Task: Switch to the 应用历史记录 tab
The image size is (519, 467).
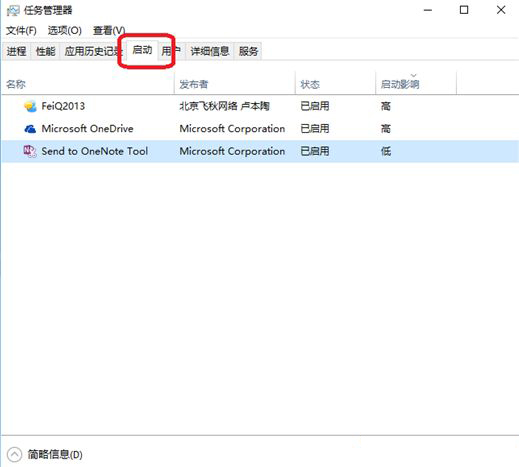Action: (93, 51)
